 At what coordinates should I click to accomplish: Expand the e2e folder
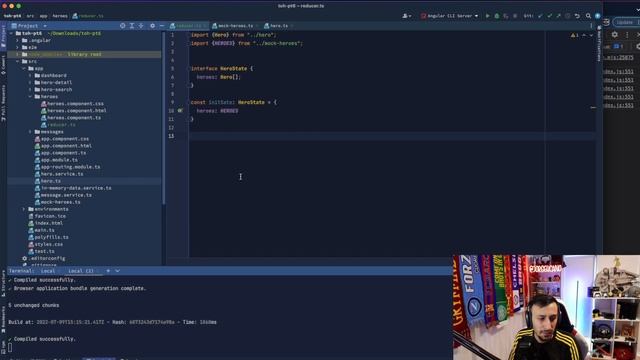click(x=18, y=47)
